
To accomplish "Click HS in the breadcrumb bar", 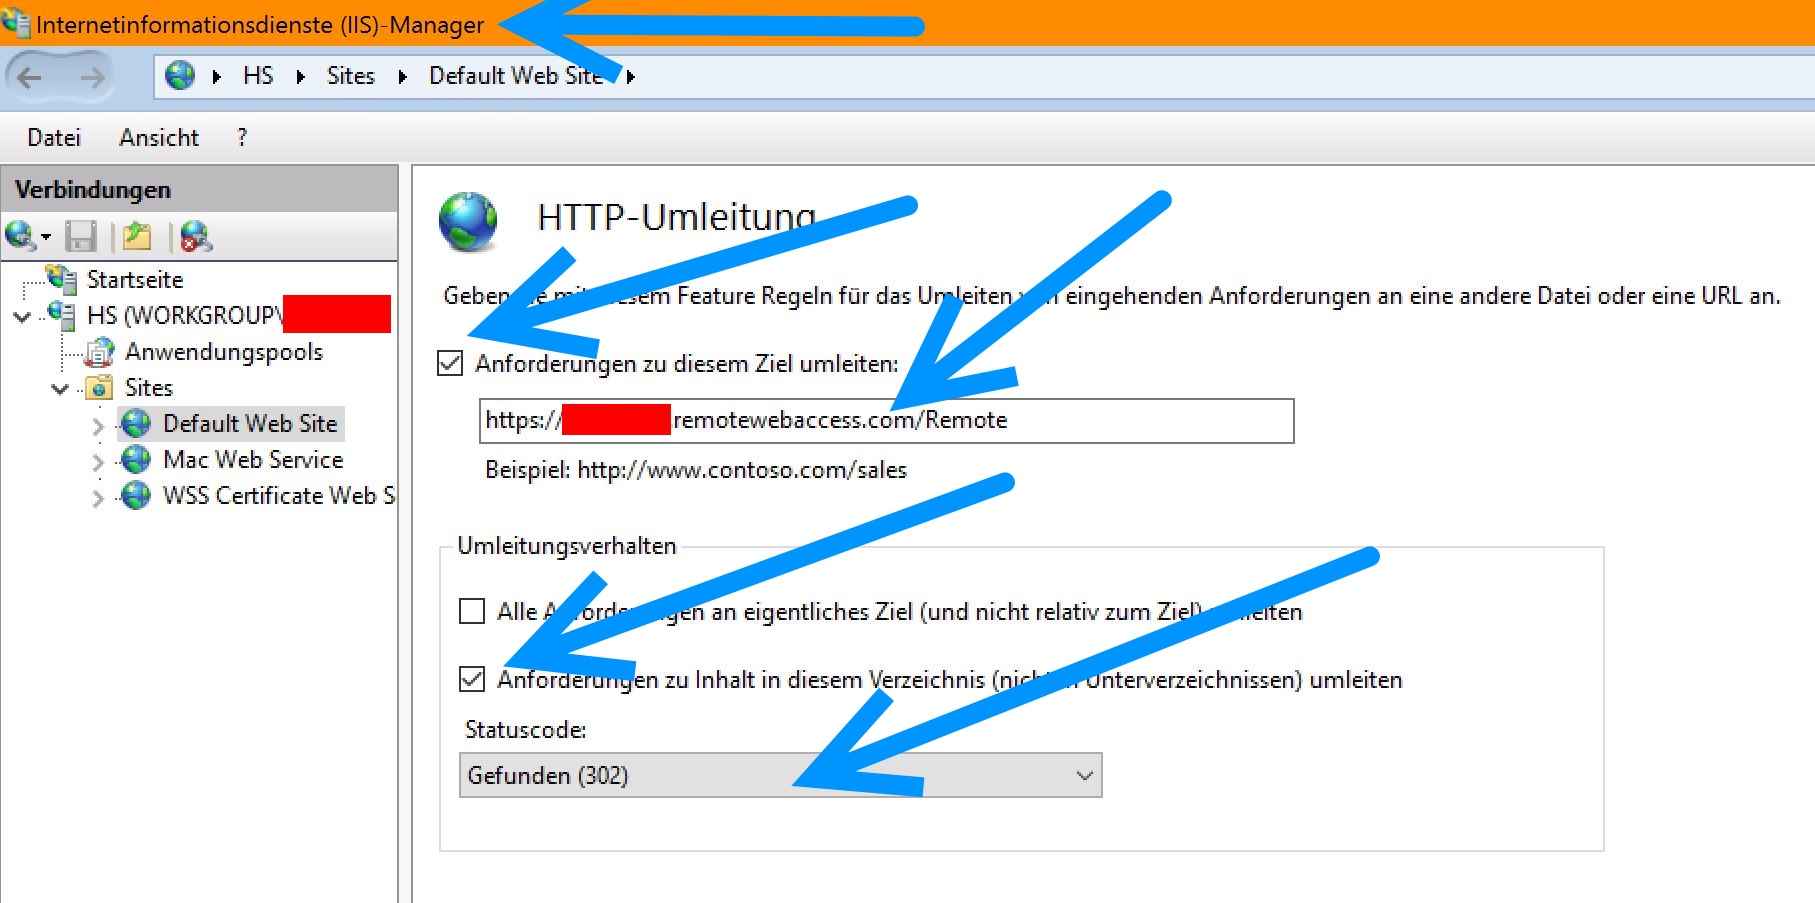I will coord(258,75).
